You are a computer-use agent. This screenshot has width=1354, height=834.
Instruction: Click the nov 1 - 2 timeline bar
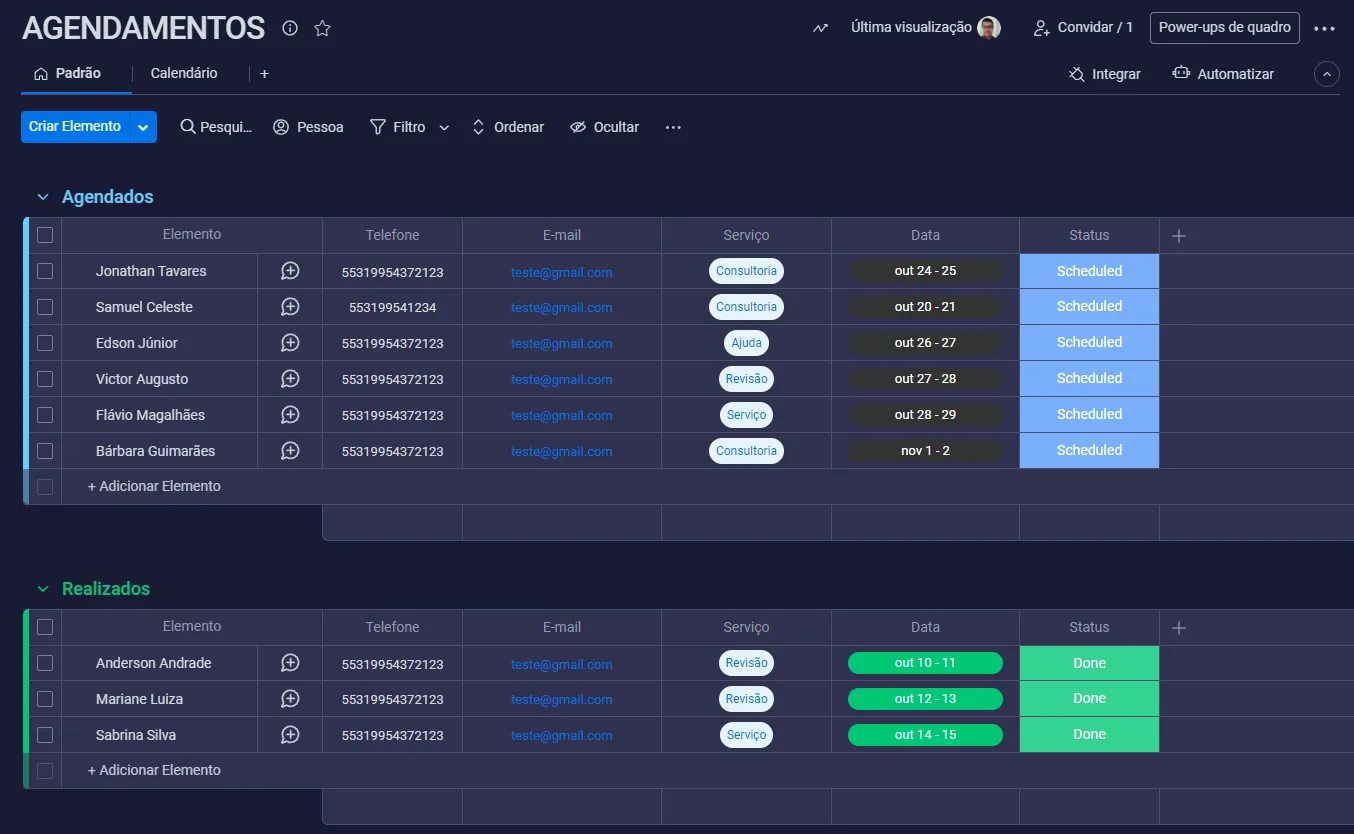click(x=925, y=451)
